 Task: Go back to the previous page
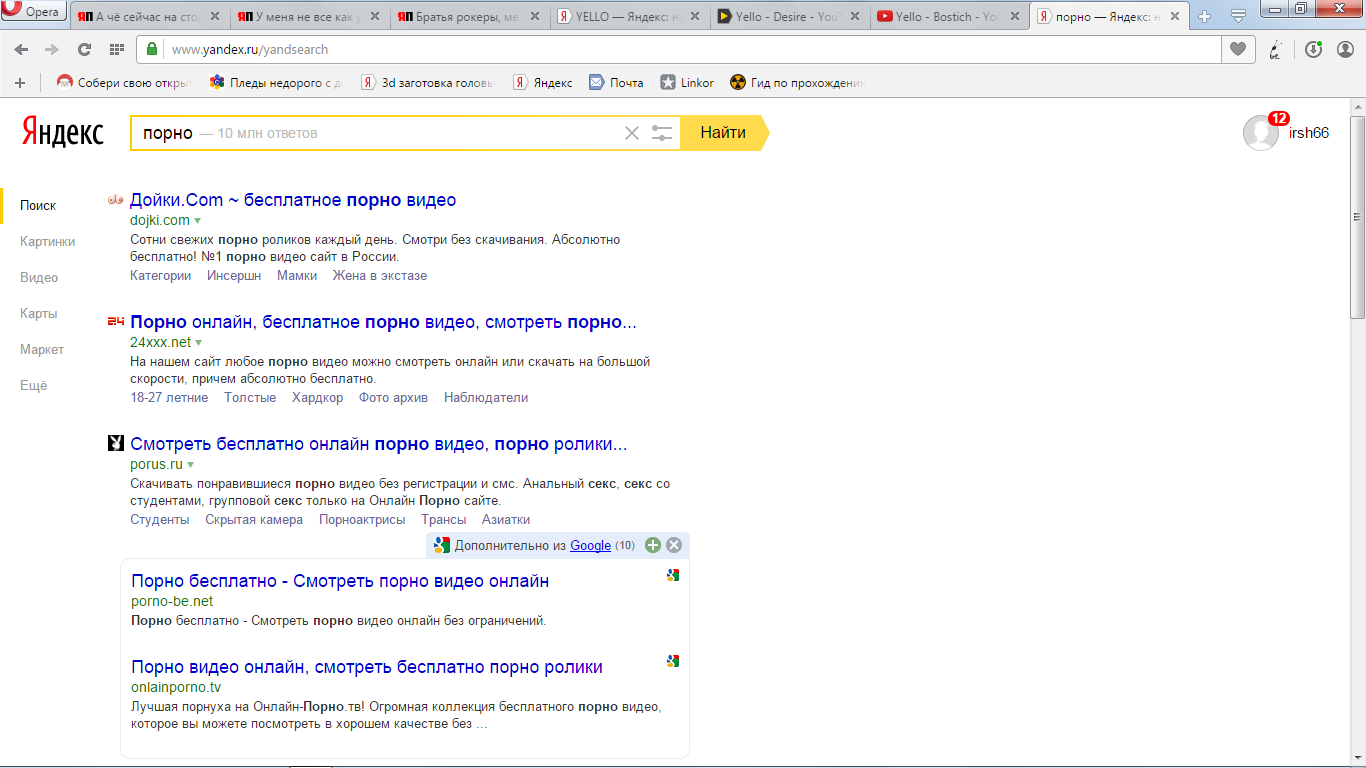[x=21, y=49]
